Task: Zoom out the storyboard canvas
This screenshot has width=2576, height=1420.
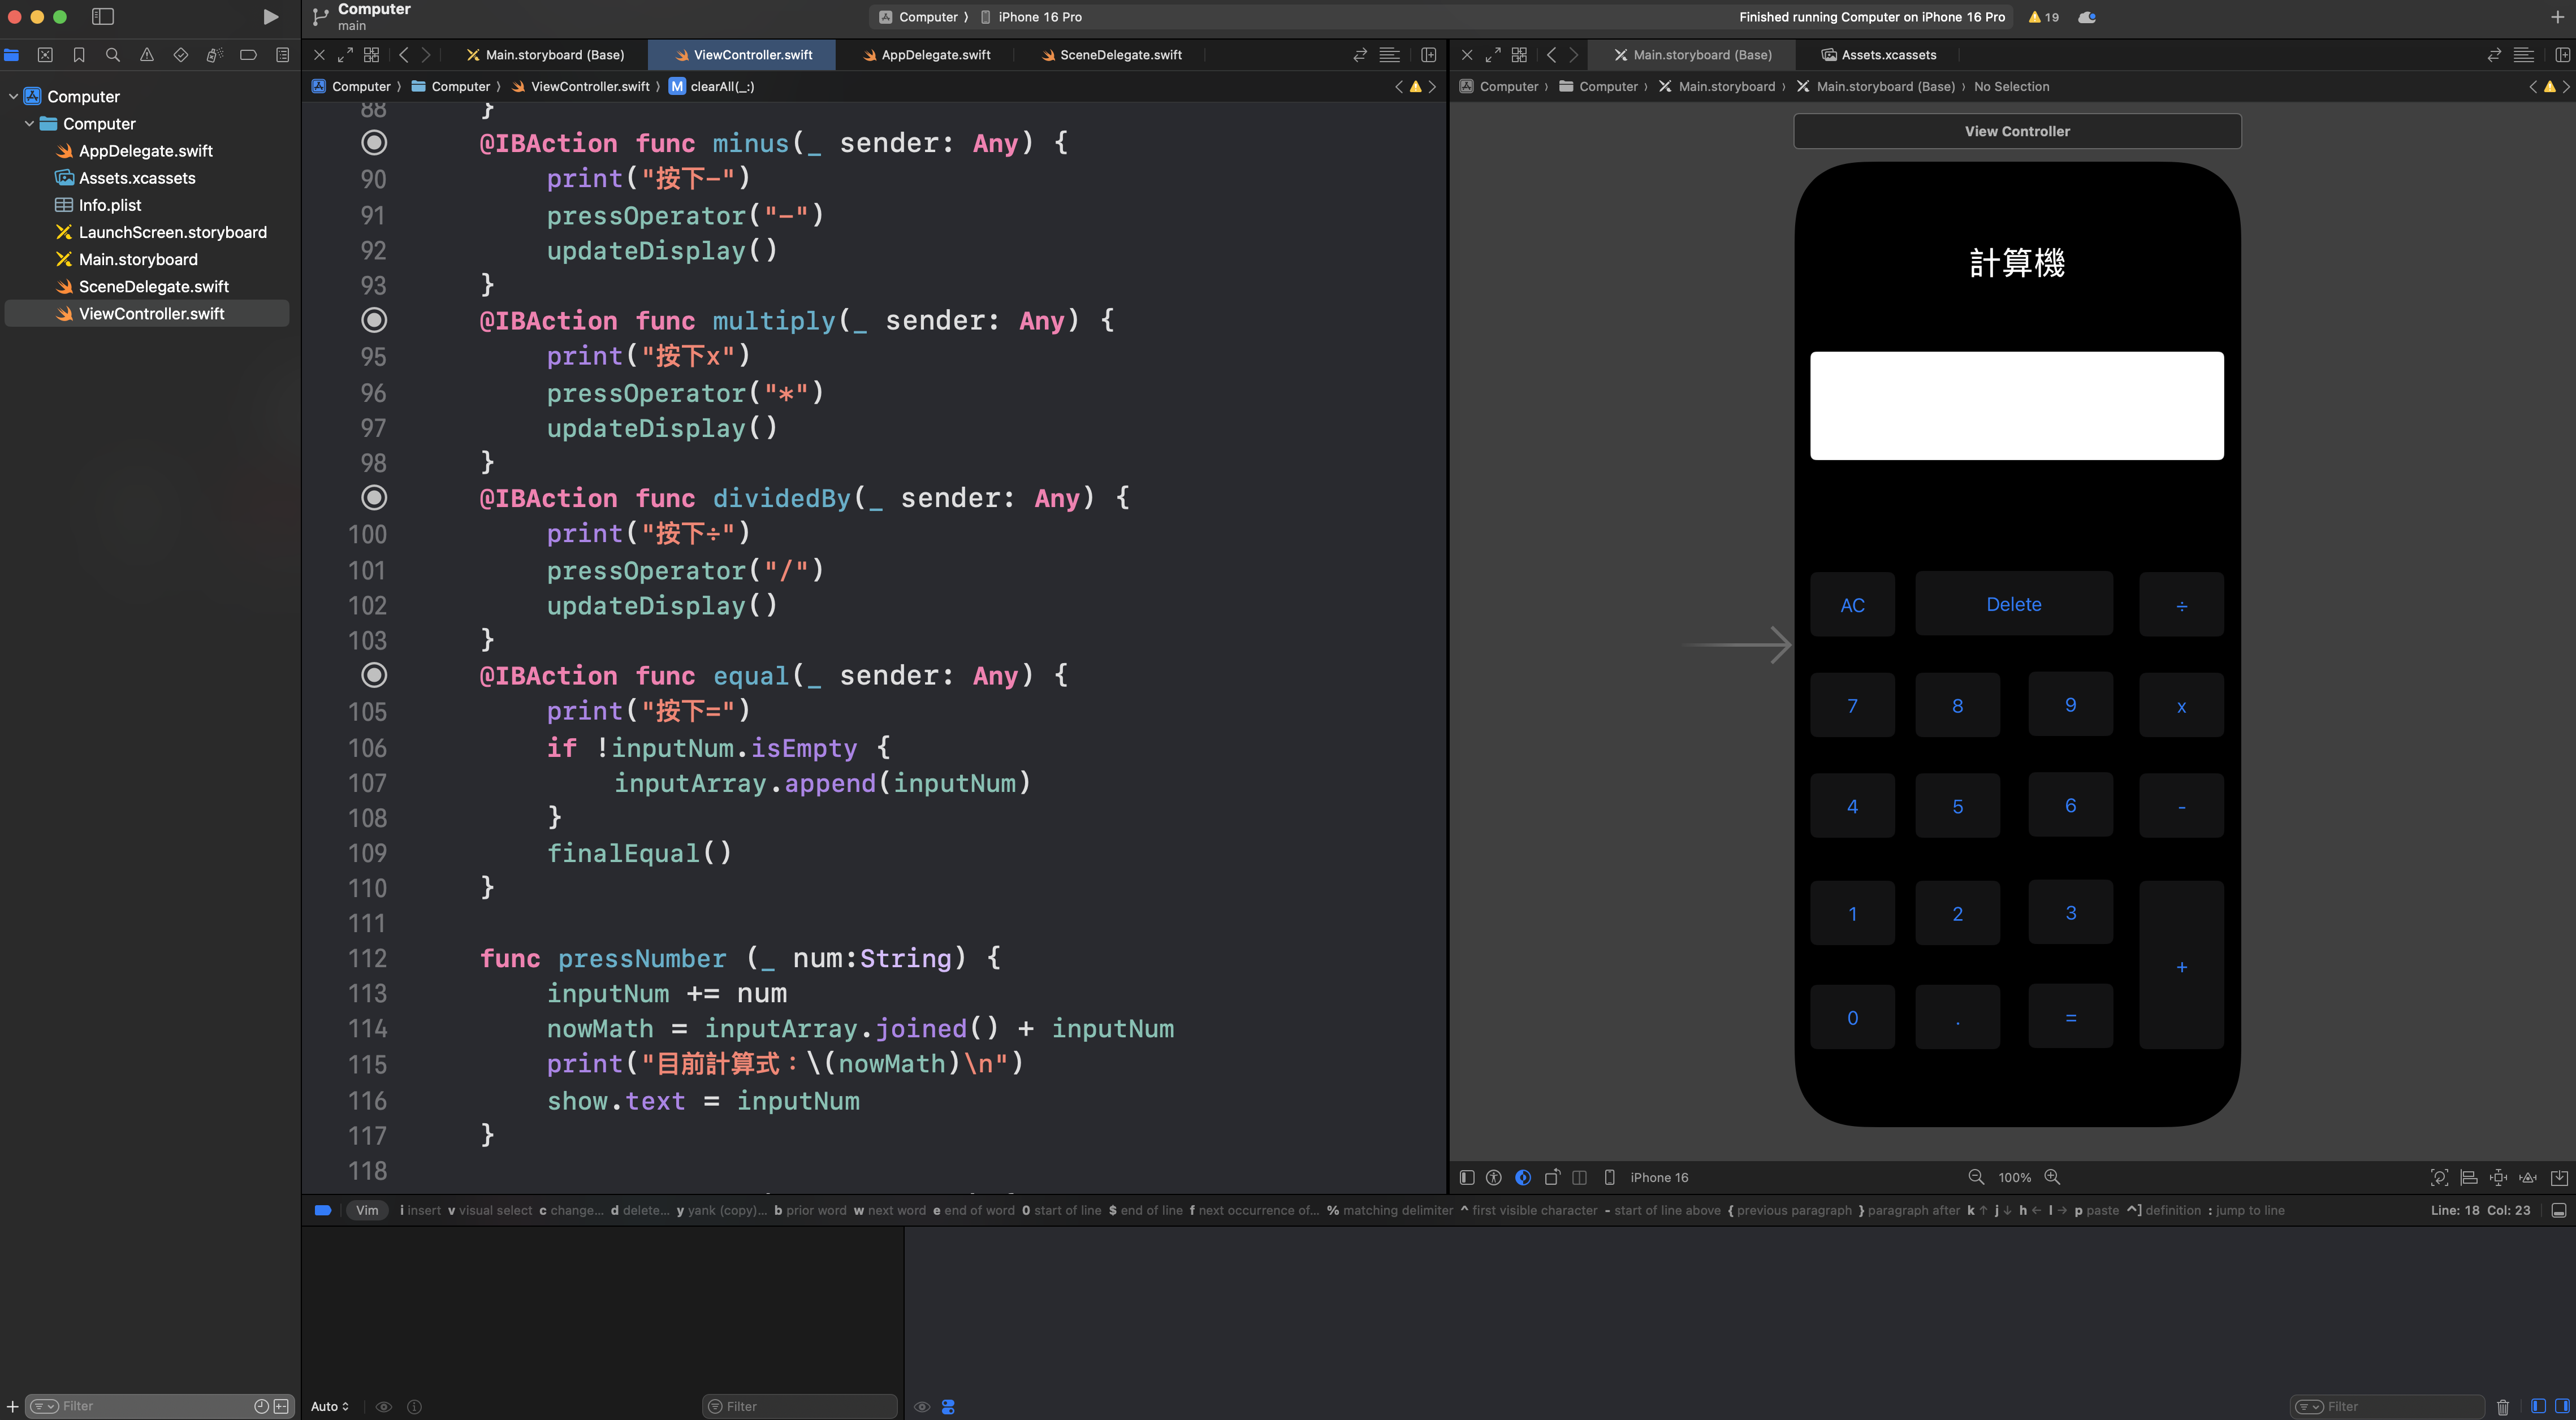Action: [x=1976, y=1177]
